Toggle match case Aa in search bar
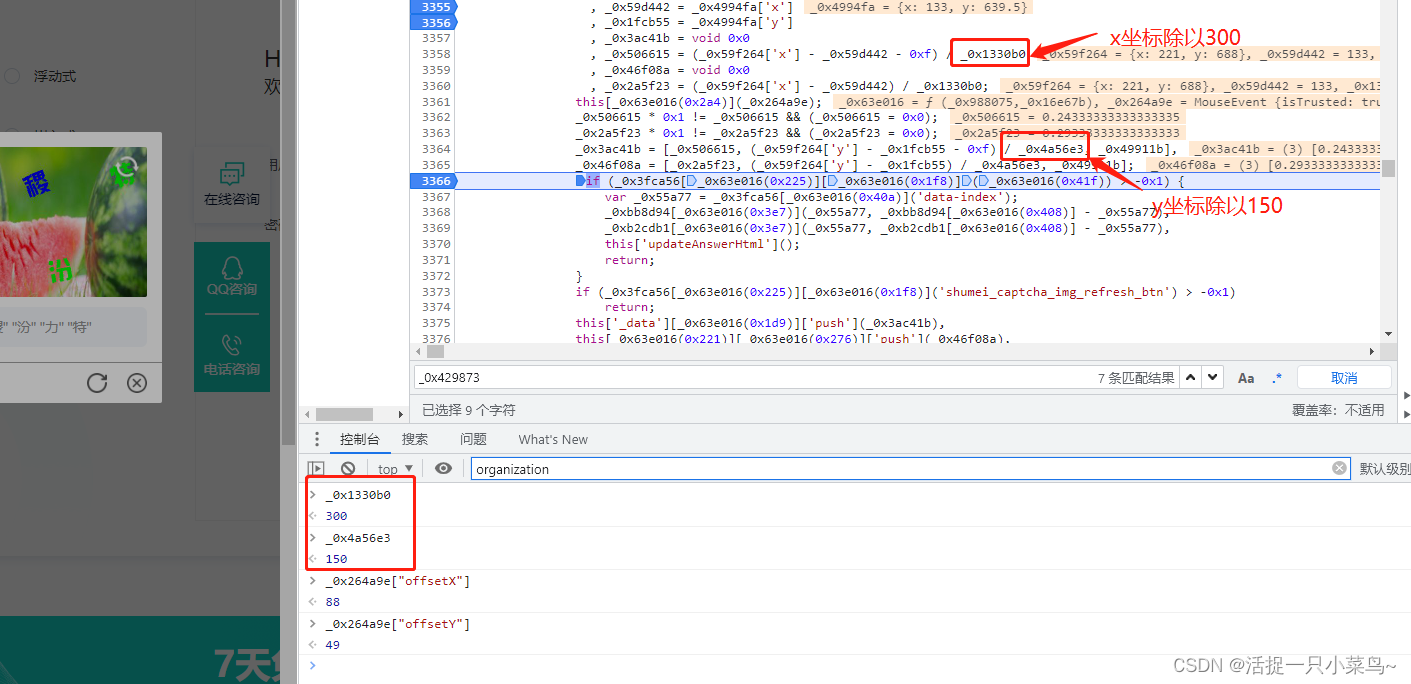The height and width of the screenshot is (684, 1411). click(x=1246, y=378)
